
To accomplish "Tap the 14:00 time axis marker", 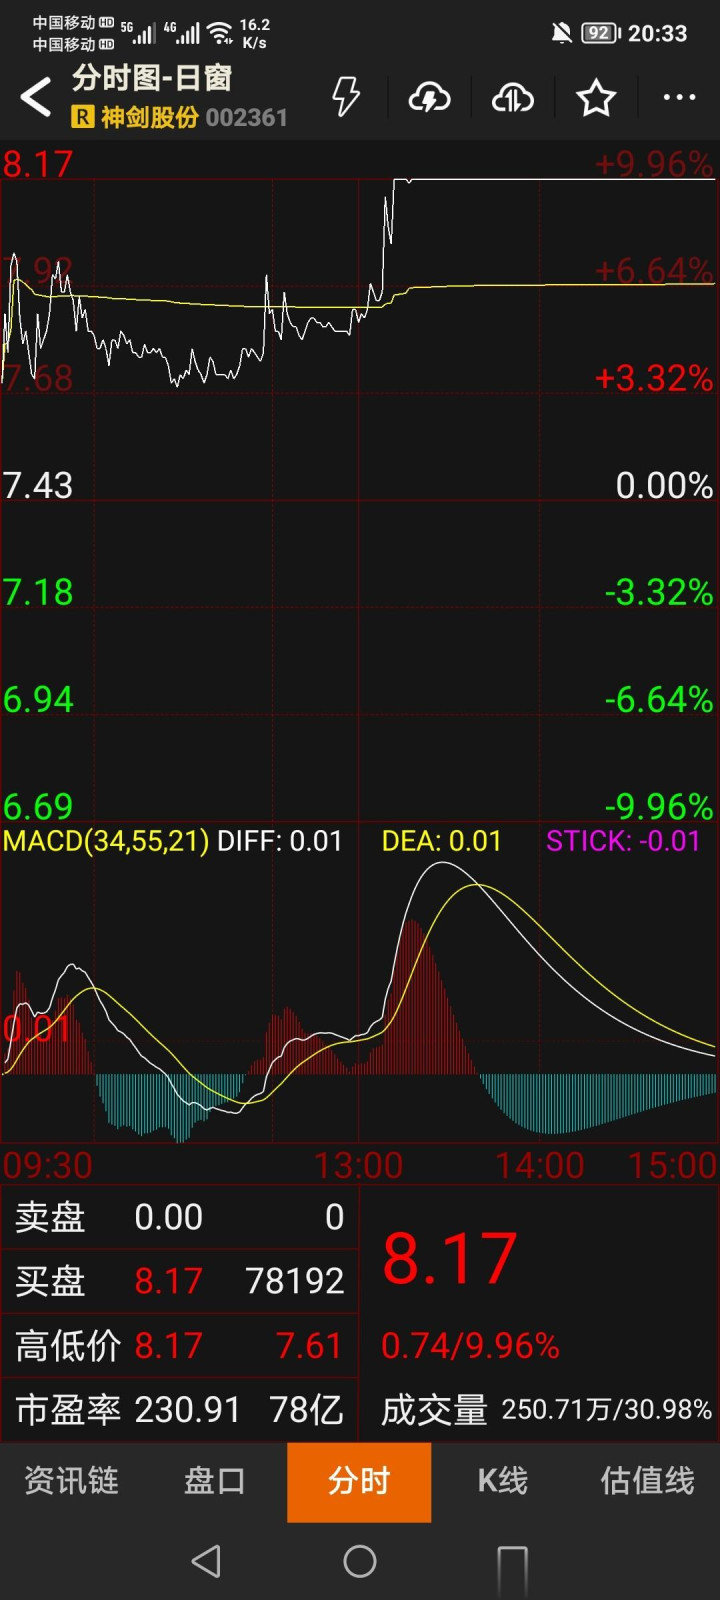I will (x=540, y=1165).
